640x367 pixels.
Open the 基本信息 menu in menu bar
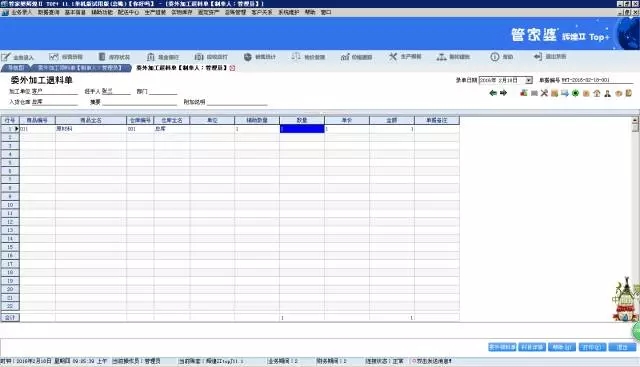pyautogui.click(x=76, y=12)
